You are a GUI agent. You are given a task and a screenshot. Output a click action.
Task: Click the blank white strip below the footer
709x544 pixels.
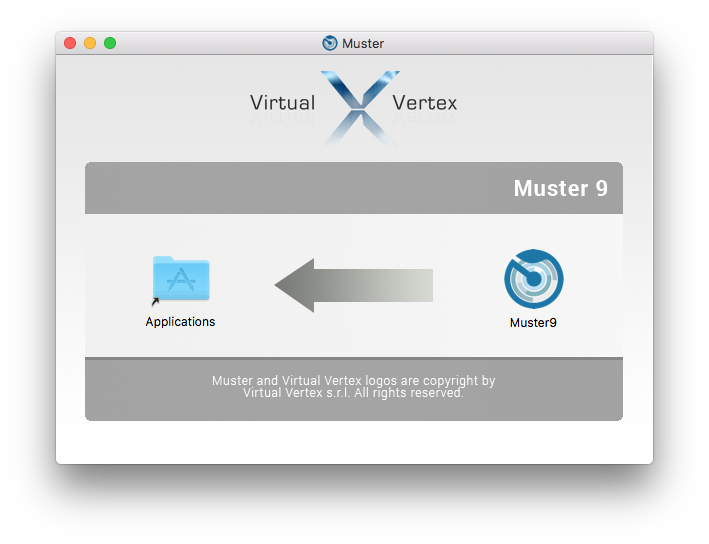pyautogui.click(x=353, y=442)
